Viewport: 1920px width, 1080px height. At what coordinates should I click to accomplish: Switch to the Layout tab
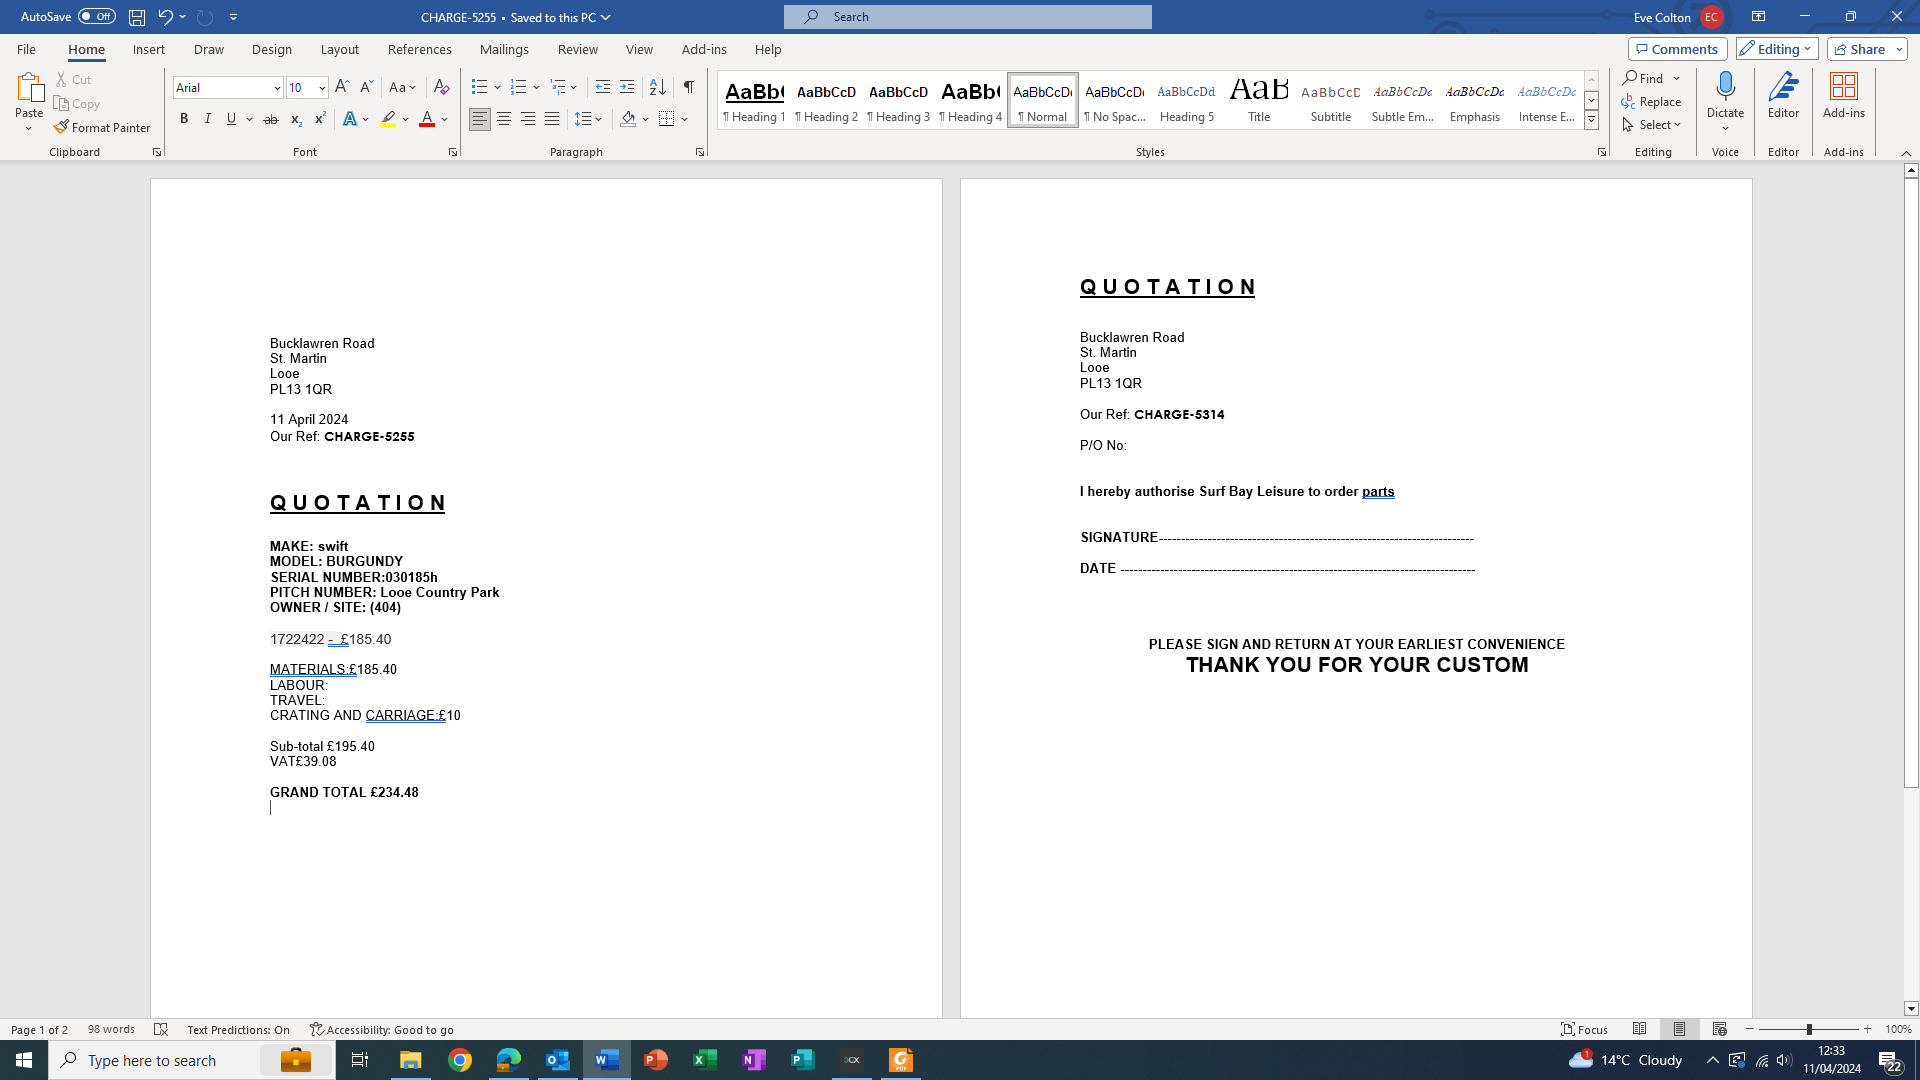[x=339, y=49]
